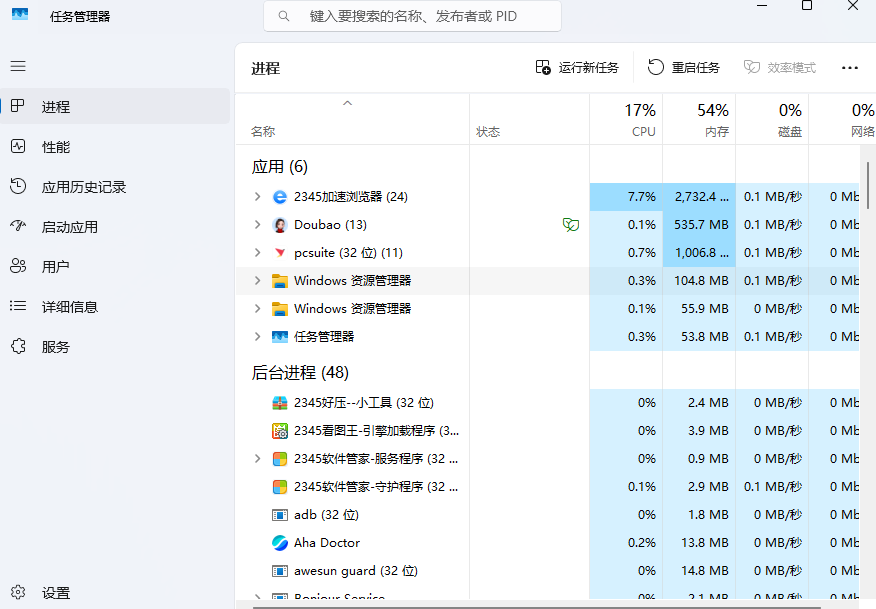Click the 2,732.4 memory value cell
Viewport: 876px width, 609px height.
(699, 197)
